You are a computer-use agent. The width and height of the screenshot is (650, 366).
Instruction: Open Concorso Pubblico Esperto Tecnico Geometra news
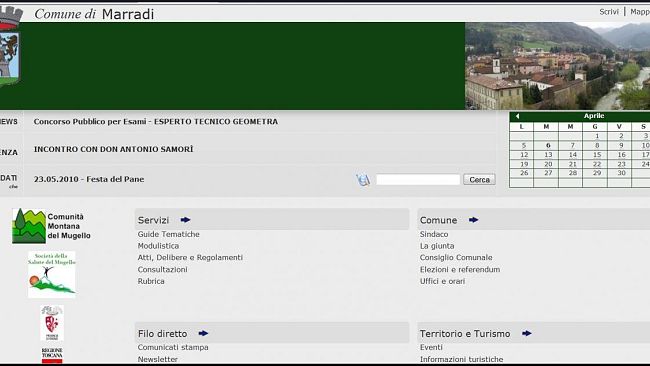click(x=156, y=121)
